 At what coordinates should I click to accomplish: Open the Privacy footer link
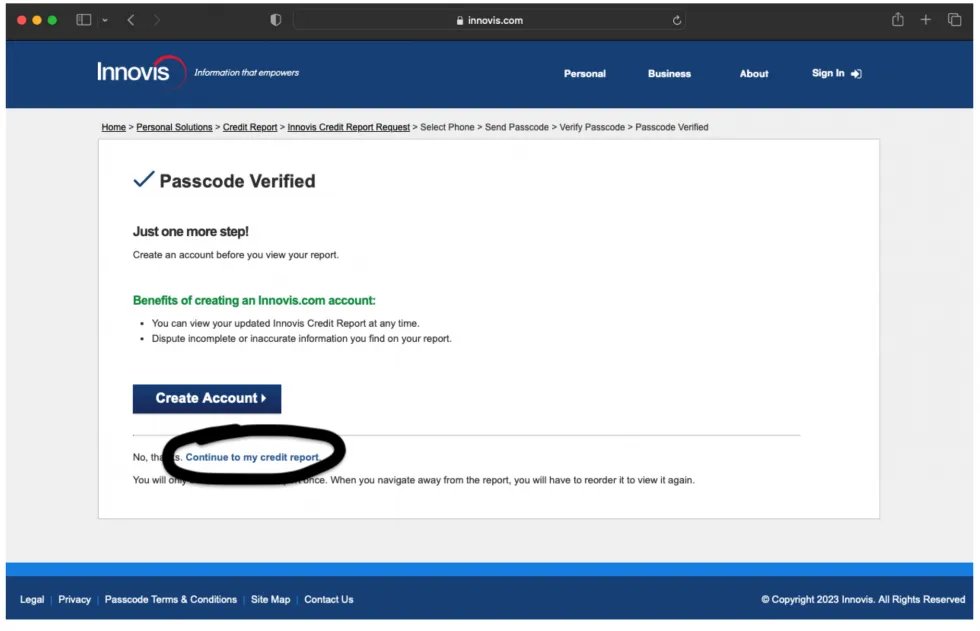(x=74, y=600)
